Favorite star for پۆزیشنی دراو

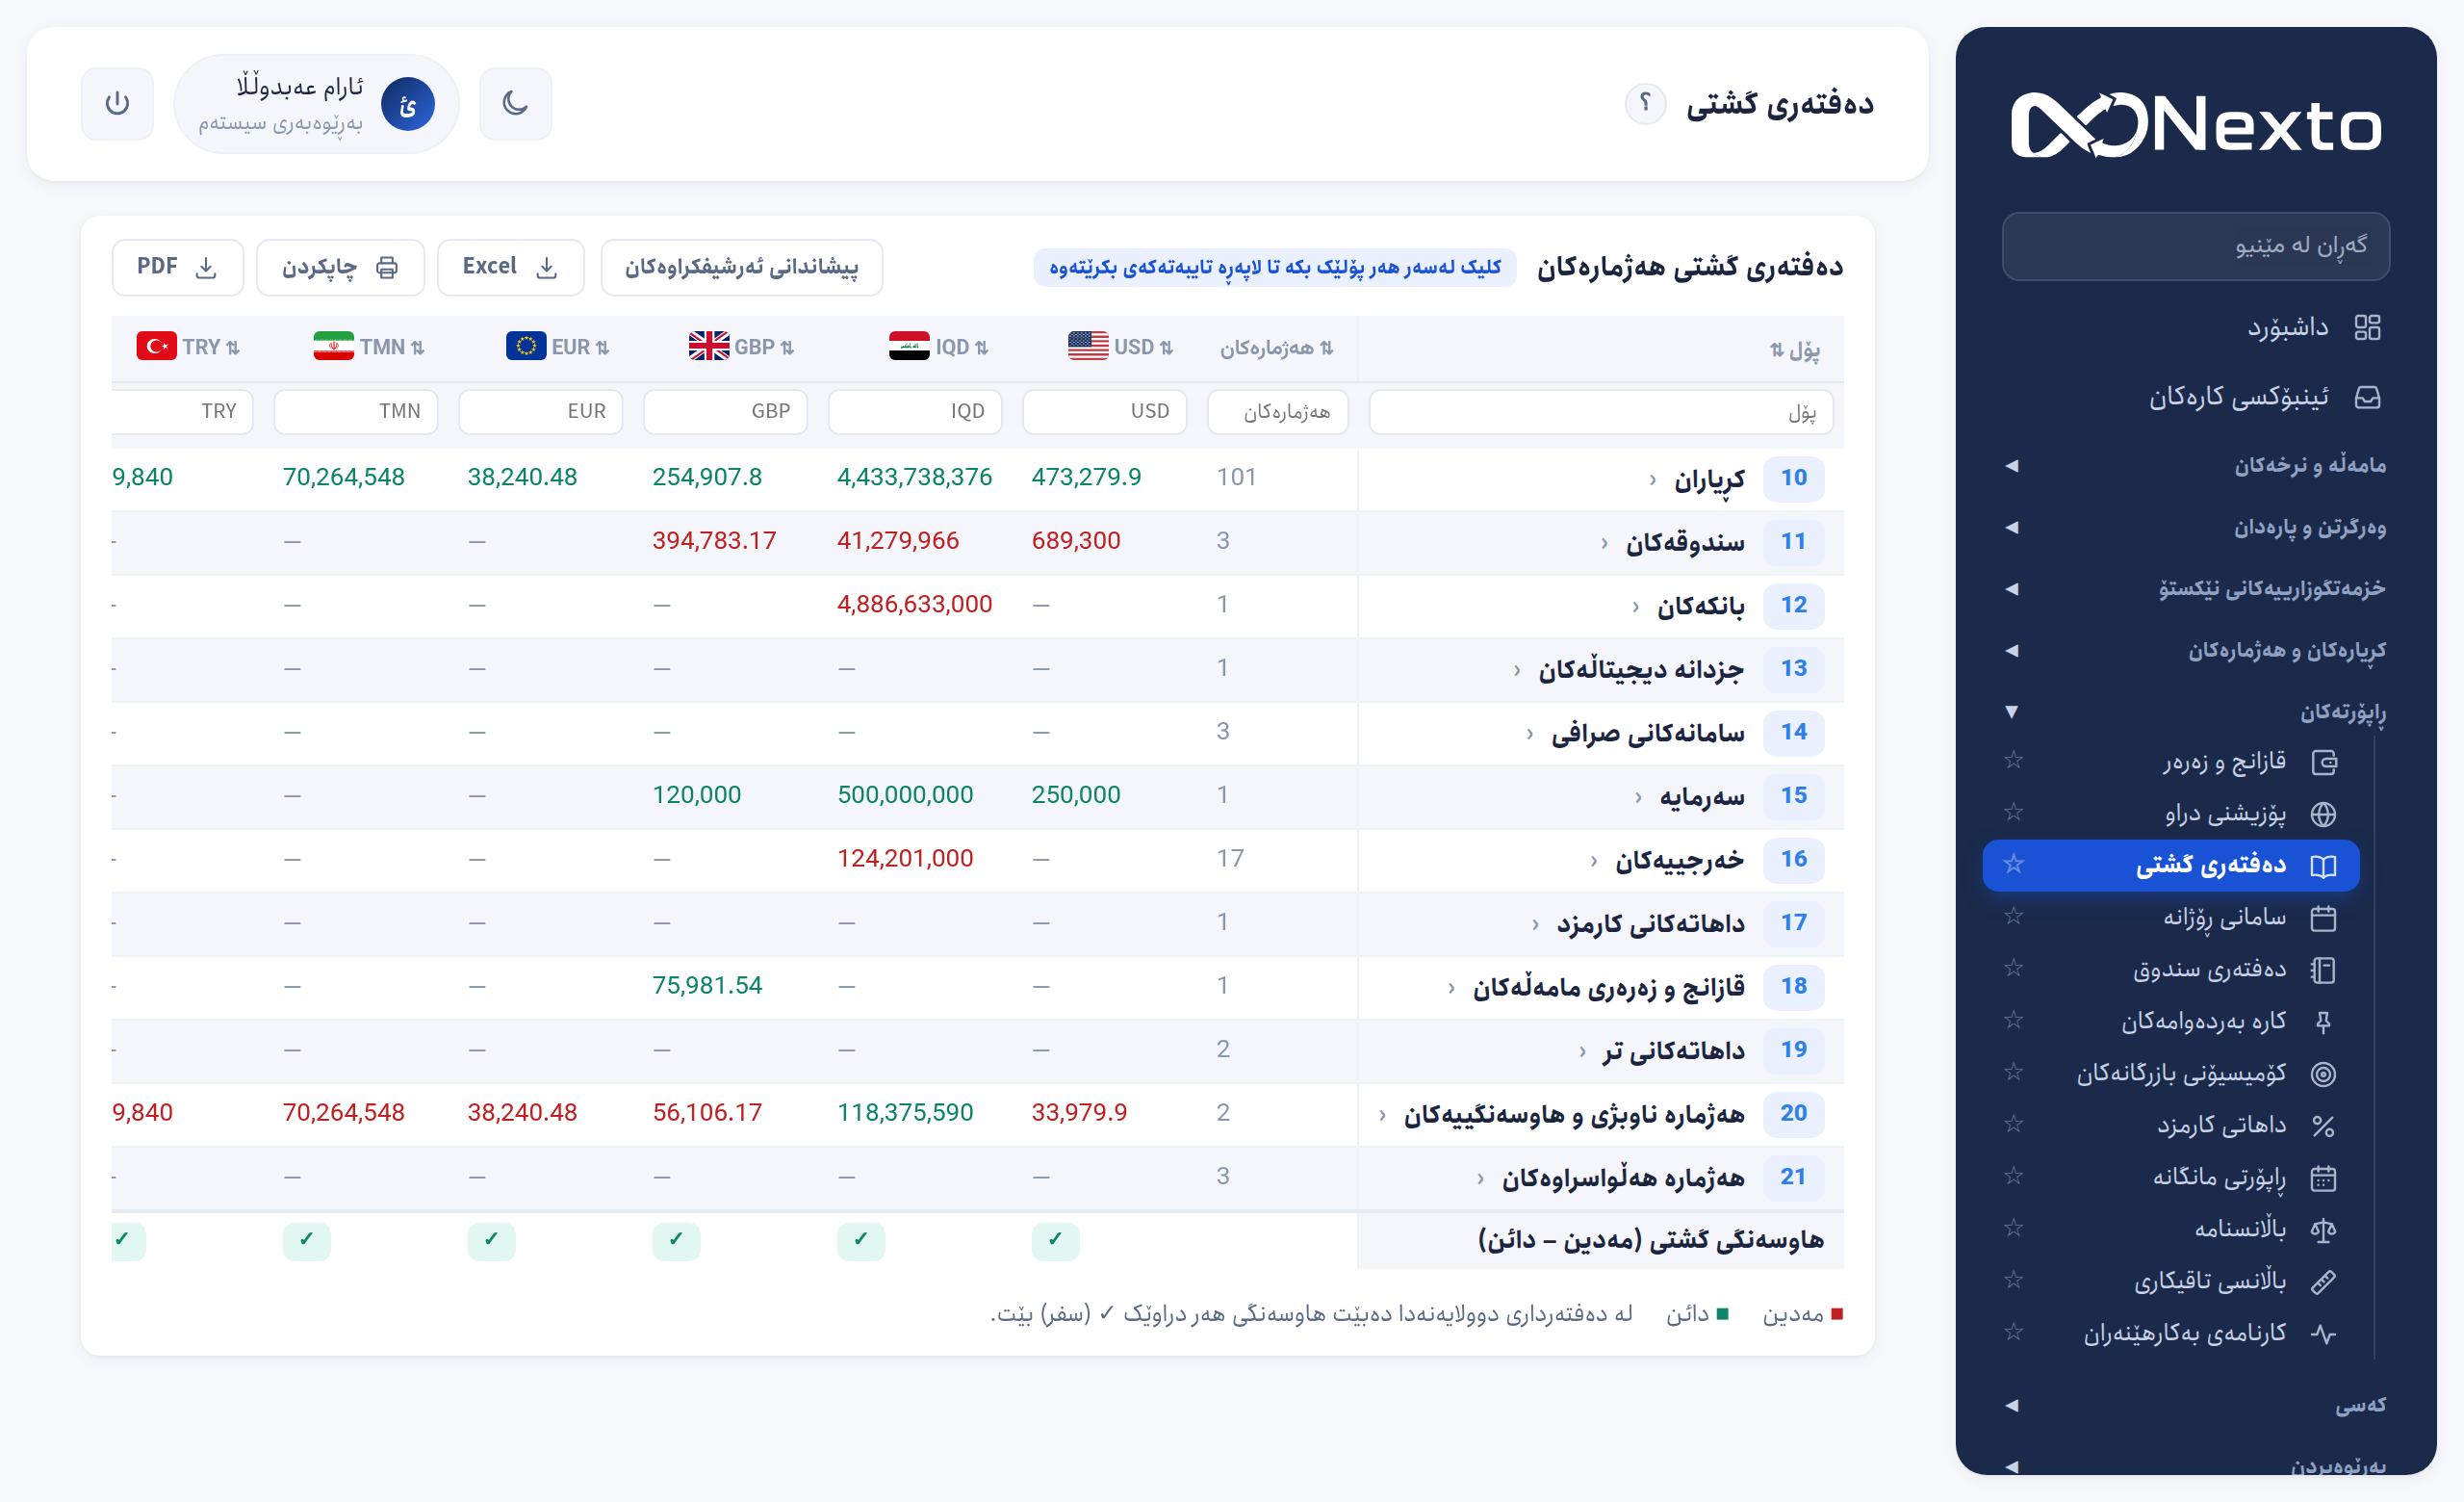[x=2013, y=811]
